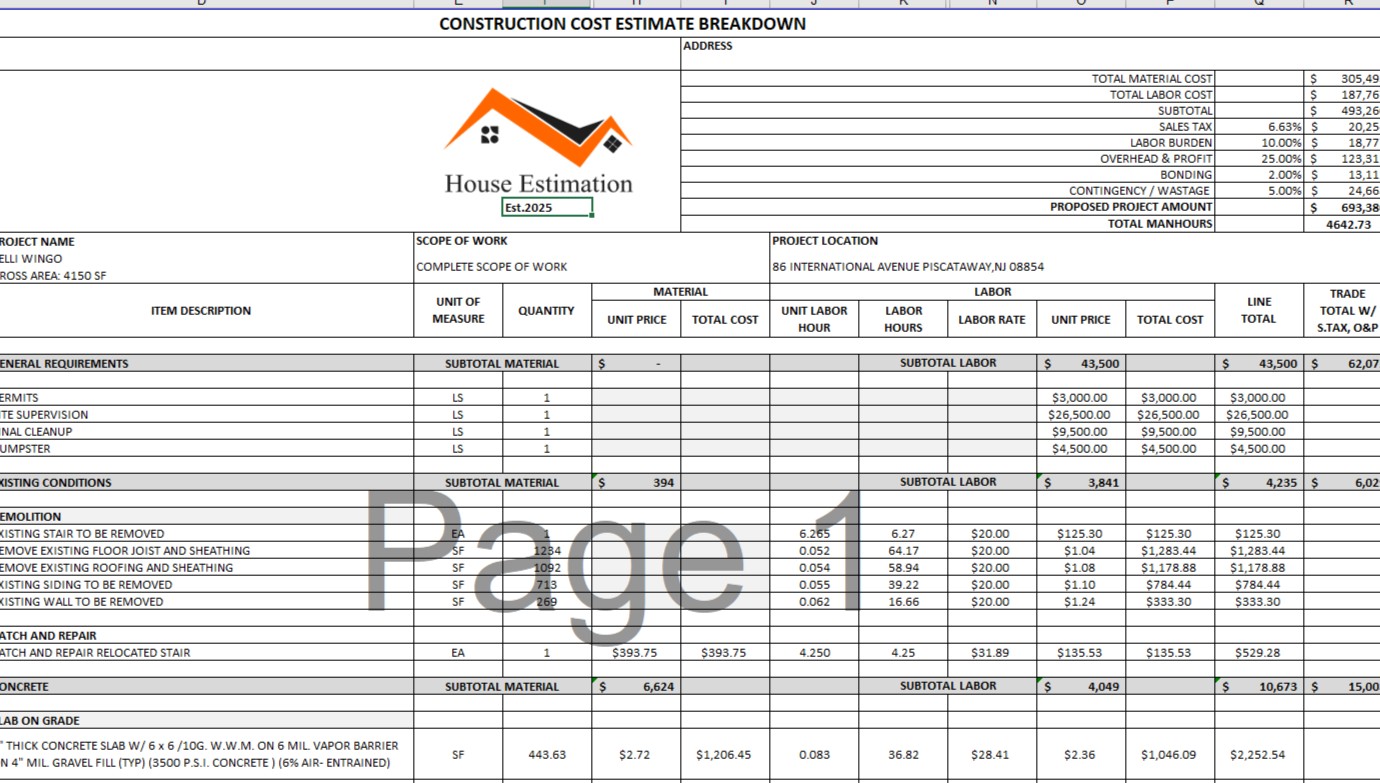
Task: Click the Labor Rate column header
Action: tap(991, 320)
